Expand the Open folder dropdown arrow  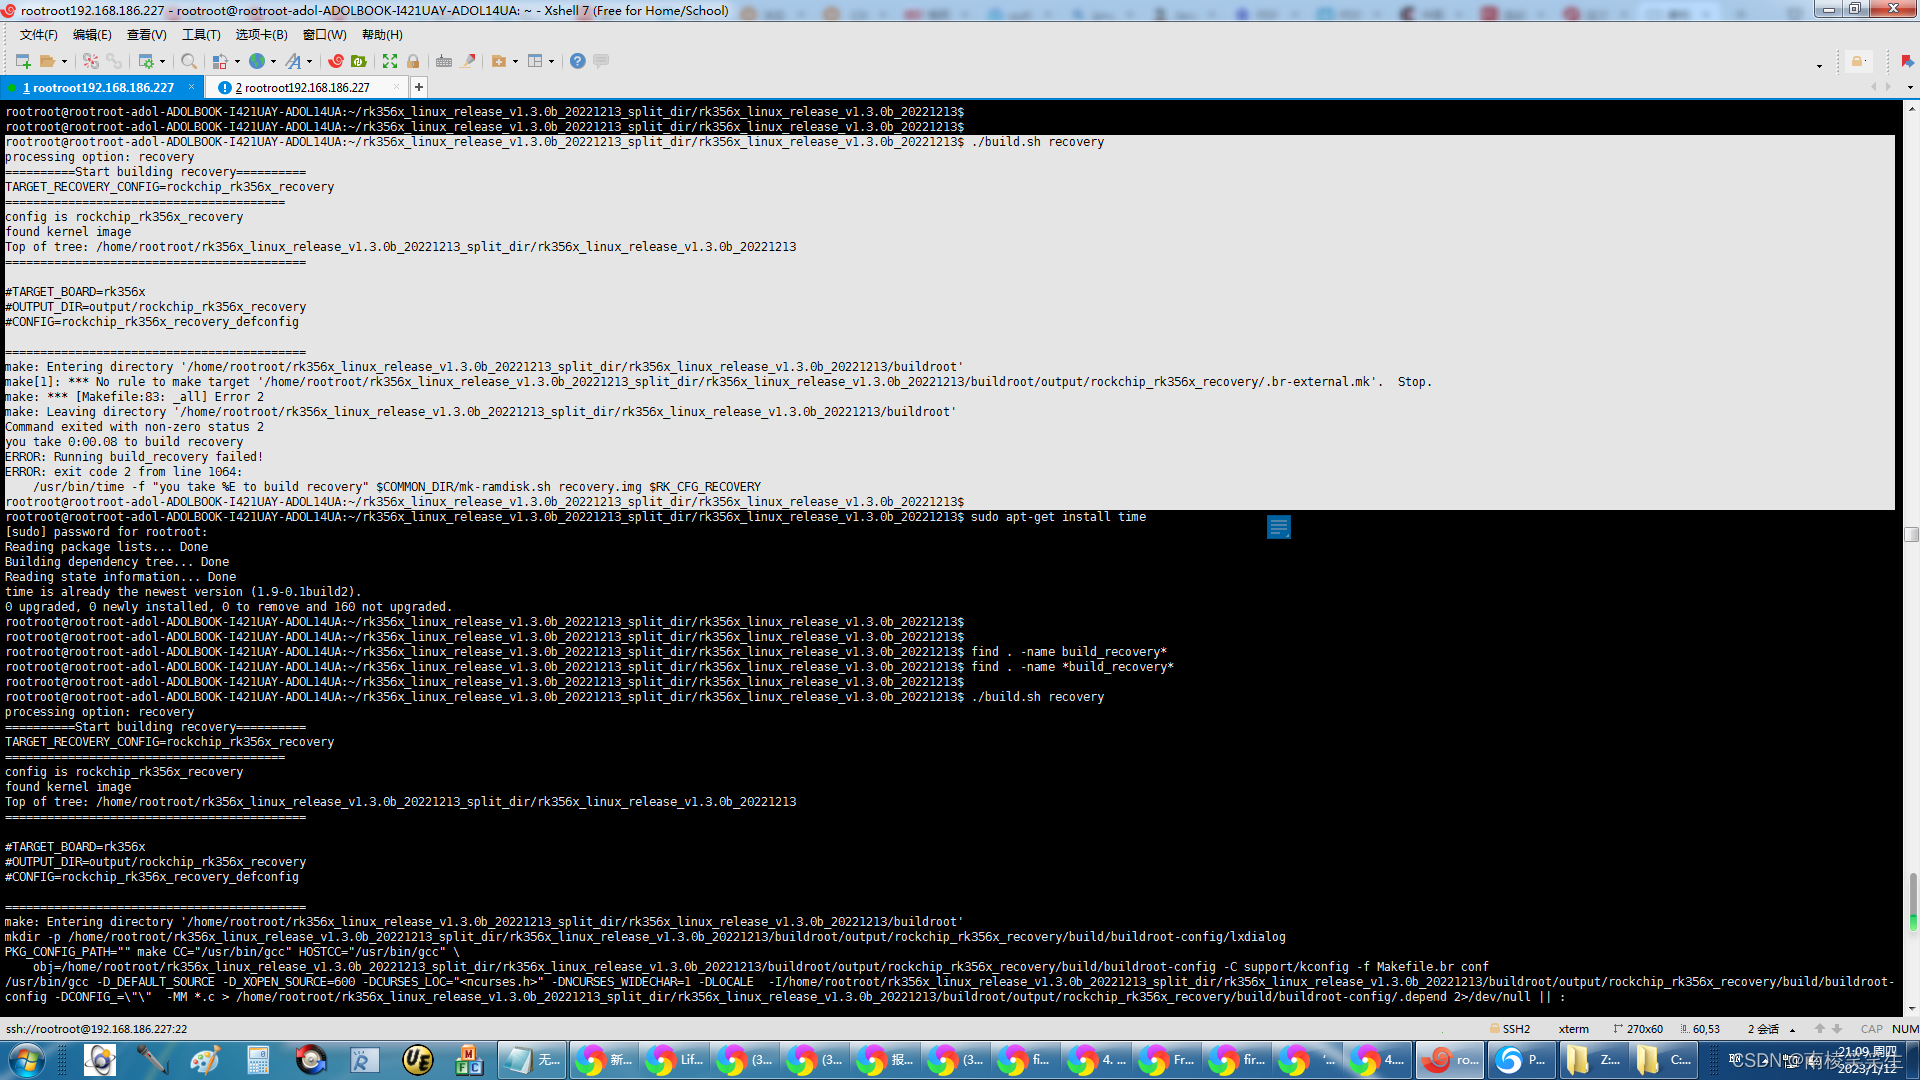(x=64, y=62)
